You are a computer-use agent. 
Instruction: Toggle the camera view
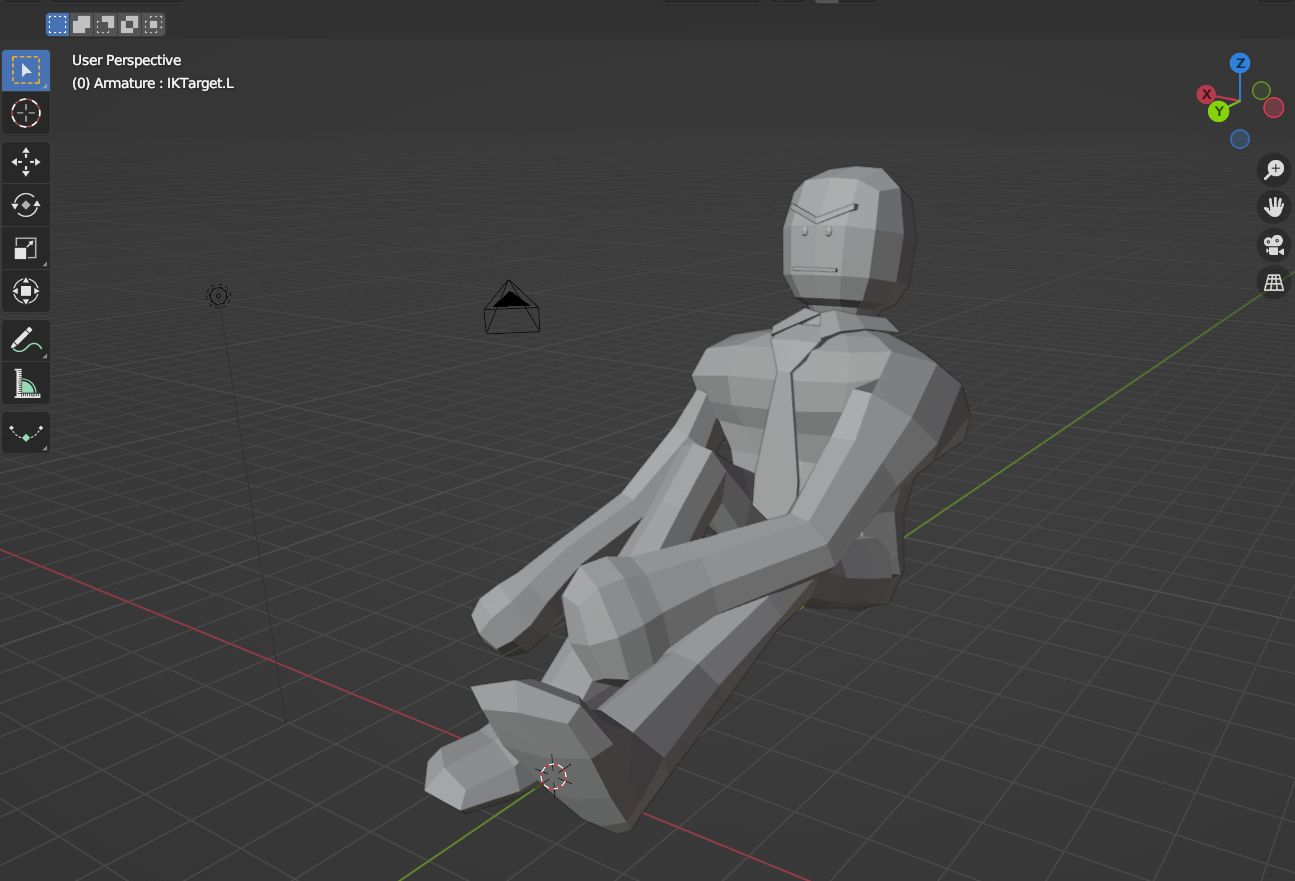coord(1273,245)
